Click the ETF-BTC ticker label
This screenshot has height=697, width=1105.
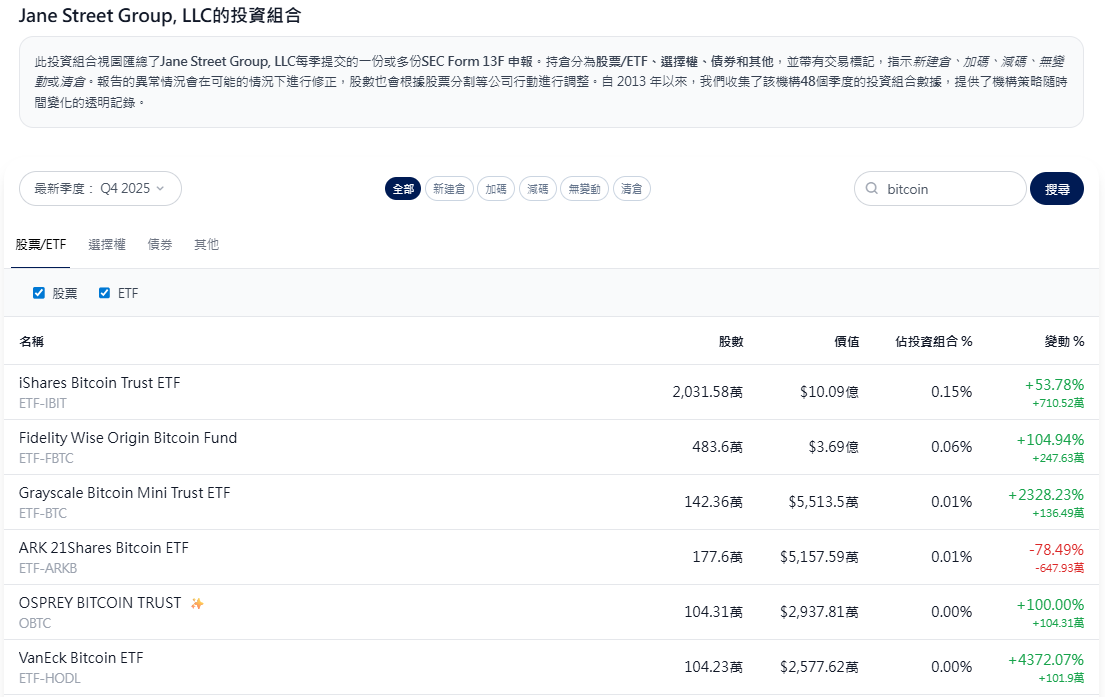coord(43,513)
